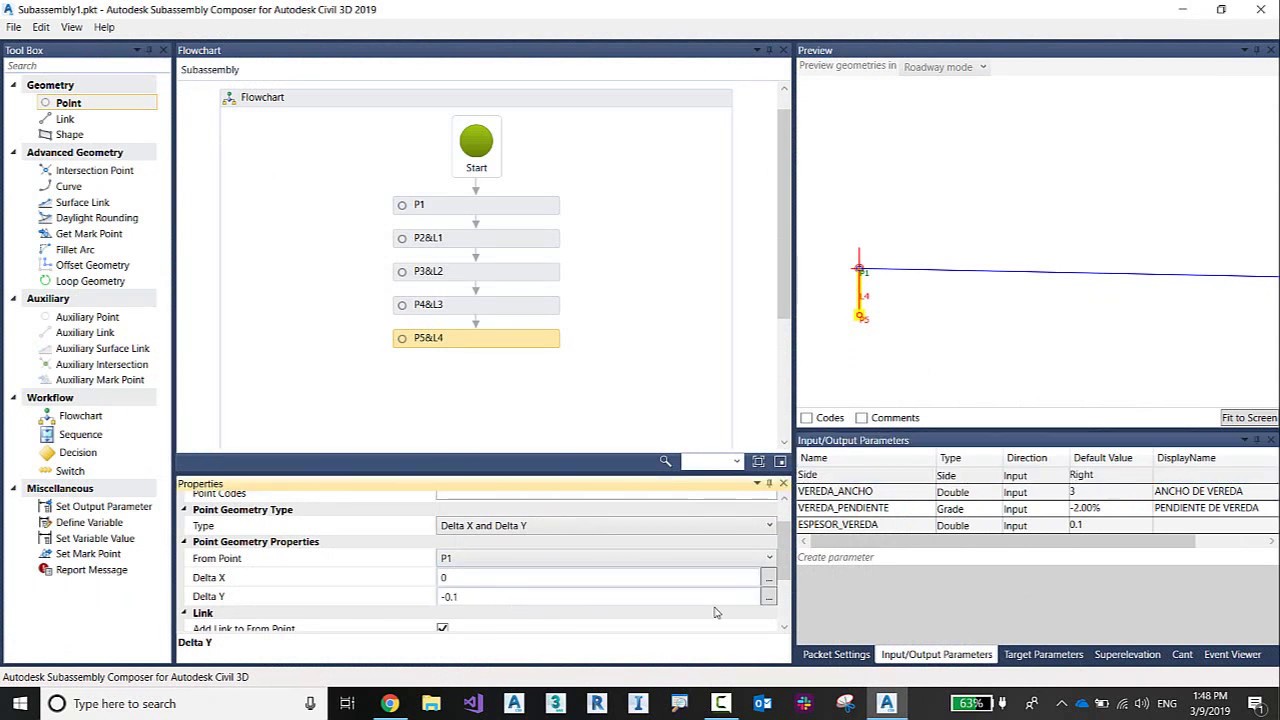Collapse the Advanced Geometry group

14,152
